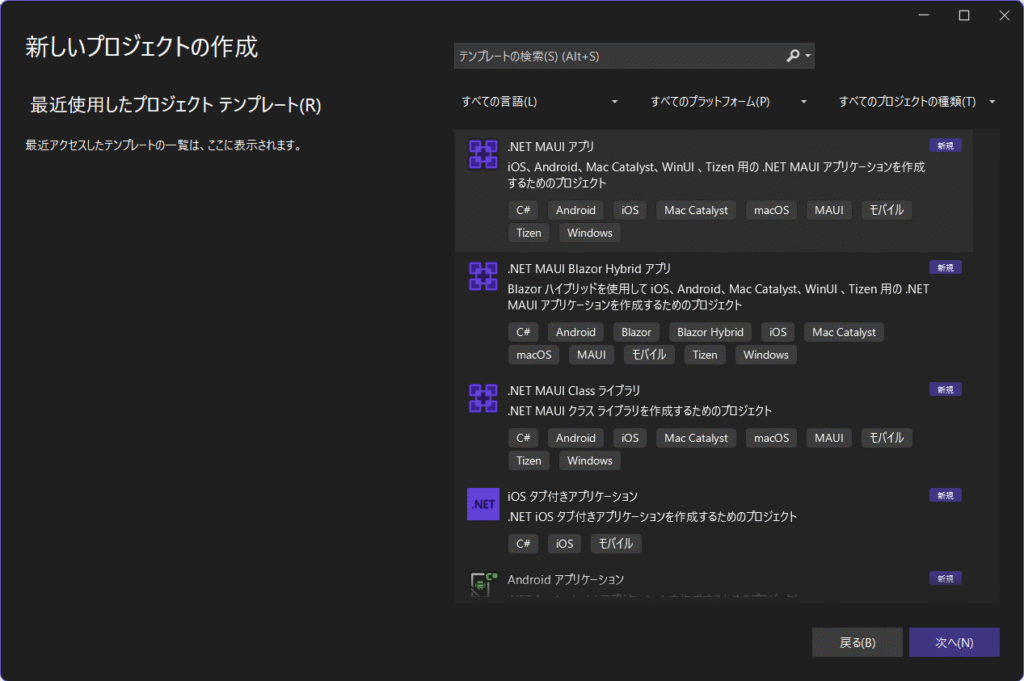Click the Blazor tag beside Android

(636, 332)
